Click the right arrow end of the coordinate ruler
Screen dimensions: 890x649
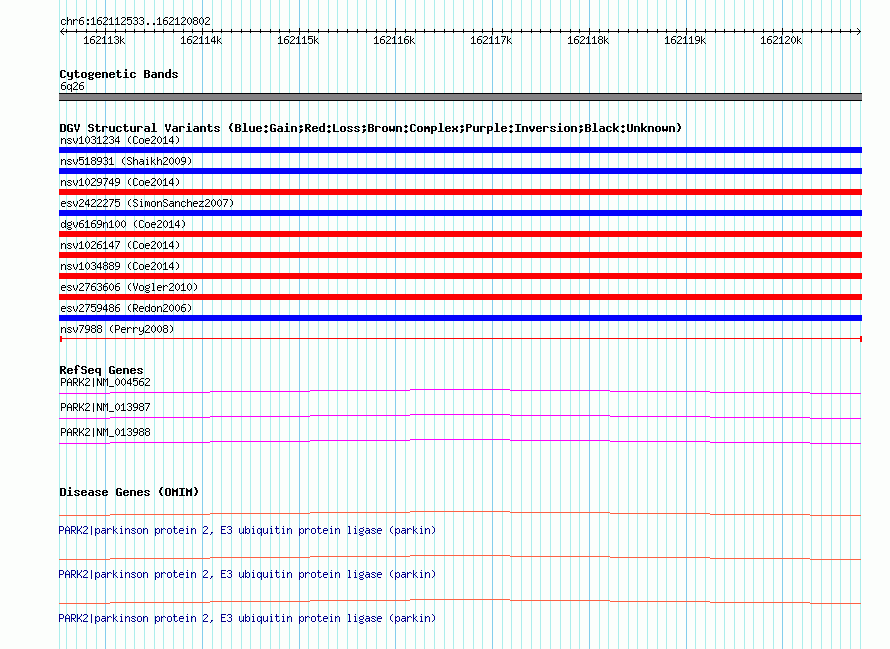point(859,32)
